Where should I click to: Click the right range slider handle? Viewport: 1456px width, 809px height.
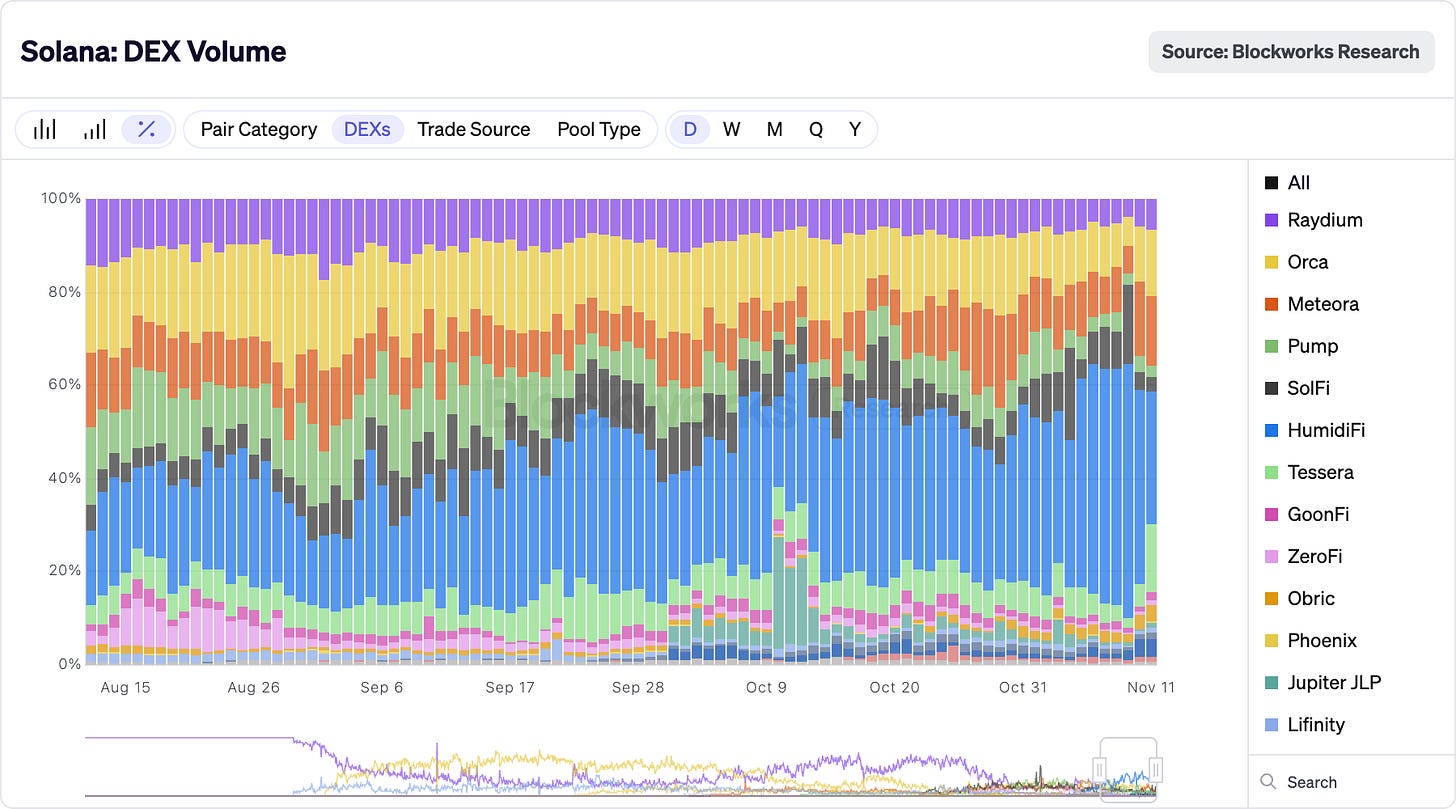pos(1156,768)
